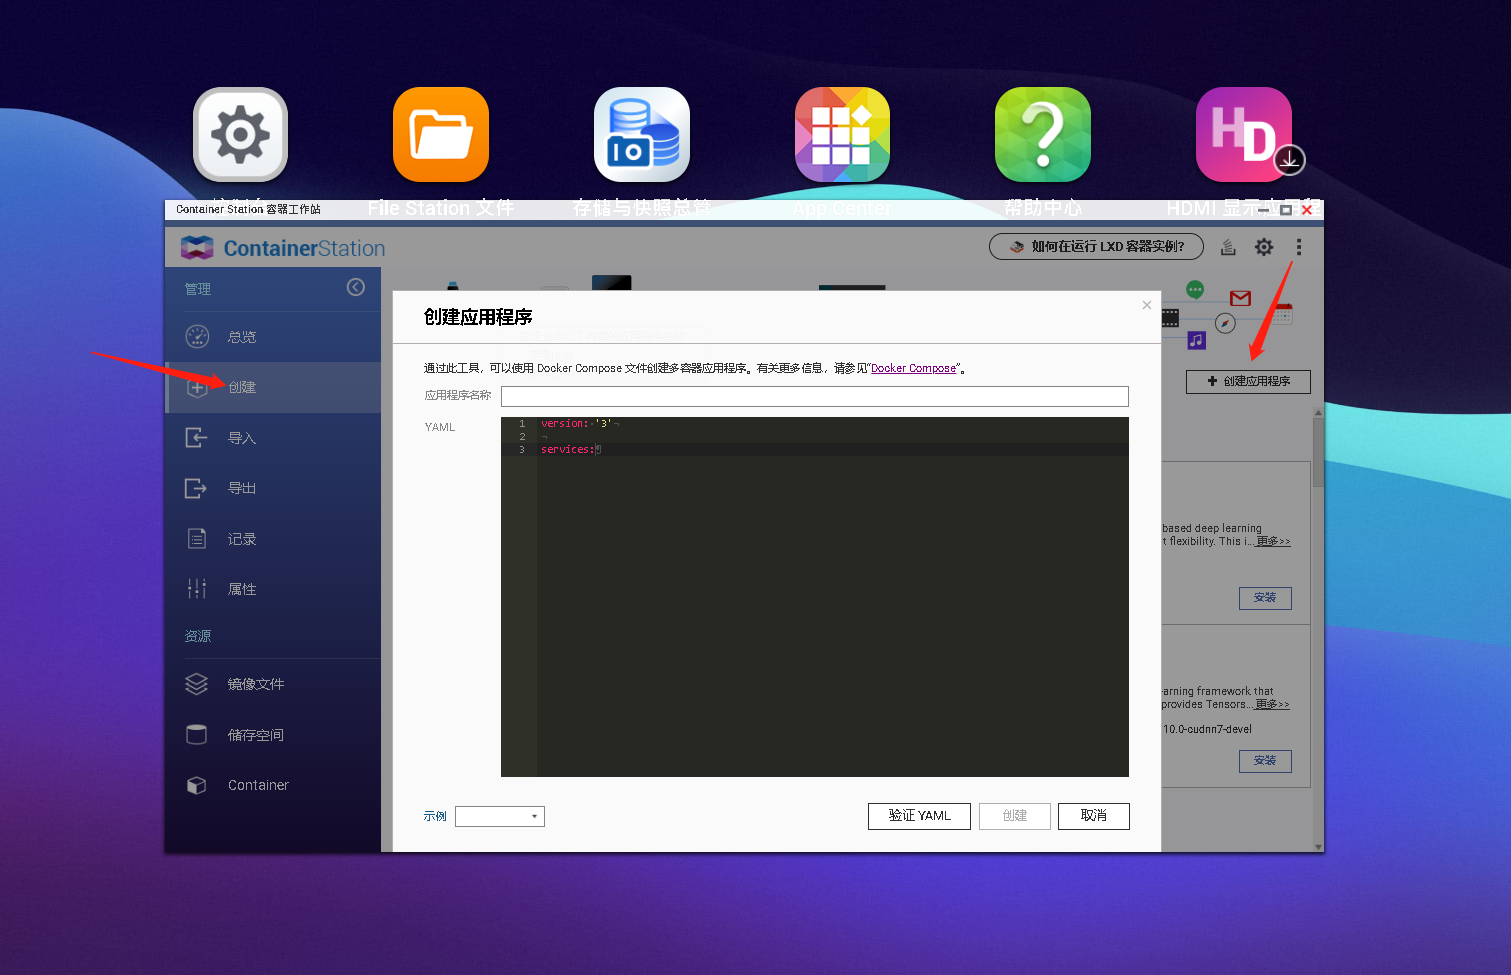Select 导入 import in sidebar

coord(241,438)
